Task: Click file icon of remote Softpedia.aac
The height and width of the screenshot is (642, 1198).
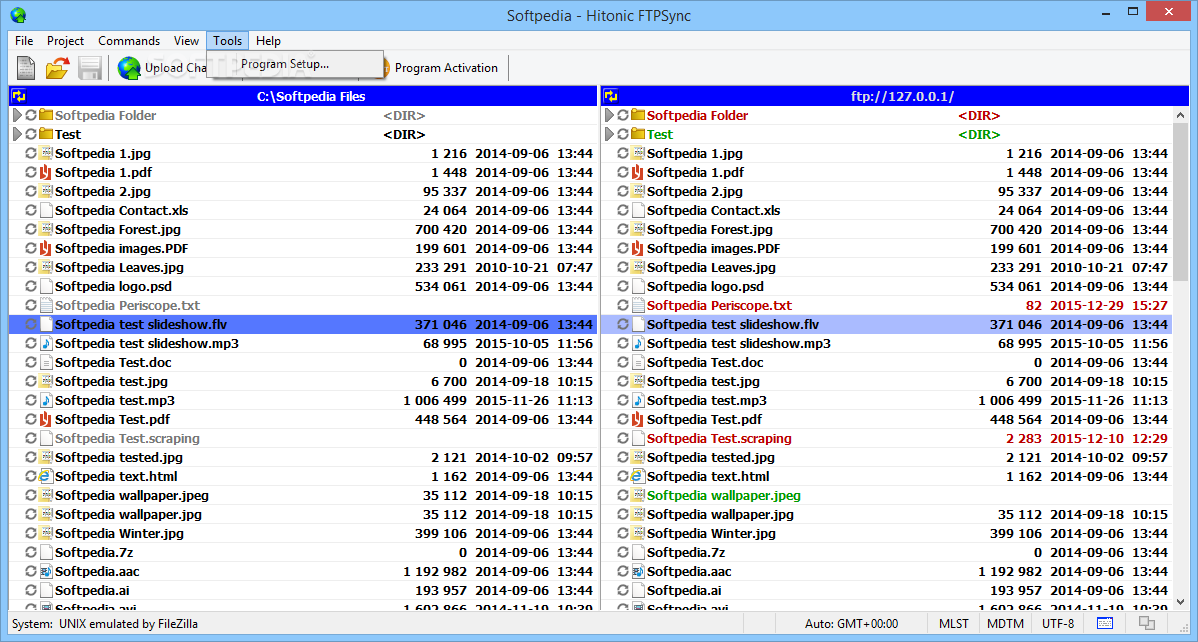Action: click(638, 572)
